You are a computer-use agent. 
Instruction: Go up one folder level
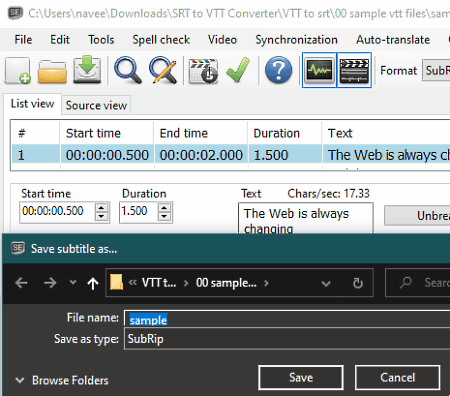point(93,283)
